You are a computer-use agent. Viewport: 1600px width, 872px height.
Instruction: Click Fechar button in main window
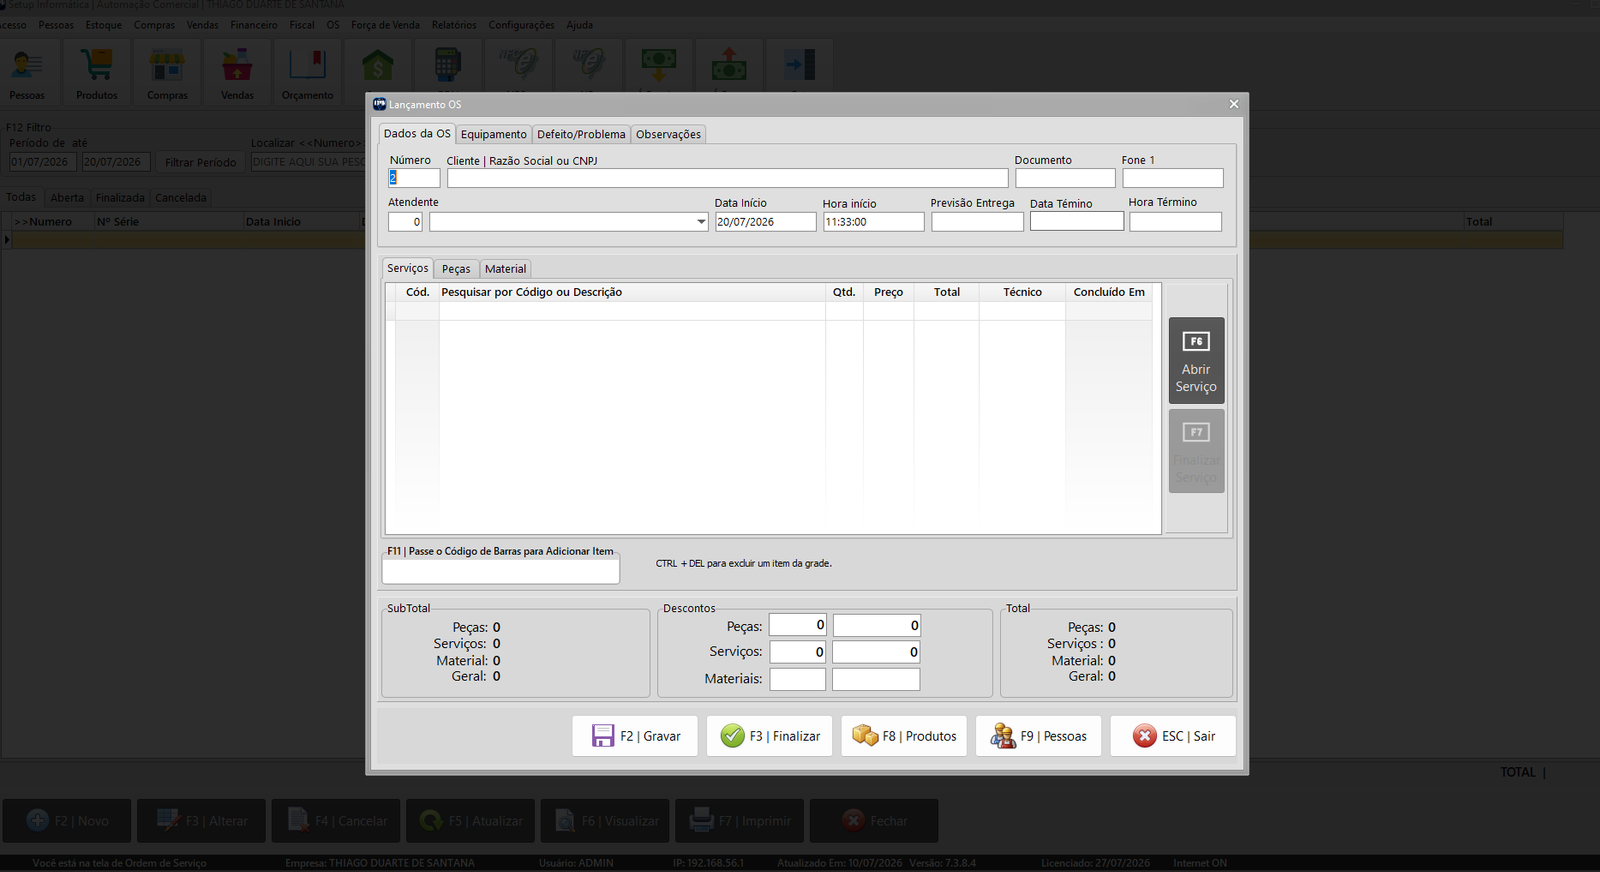874,821
